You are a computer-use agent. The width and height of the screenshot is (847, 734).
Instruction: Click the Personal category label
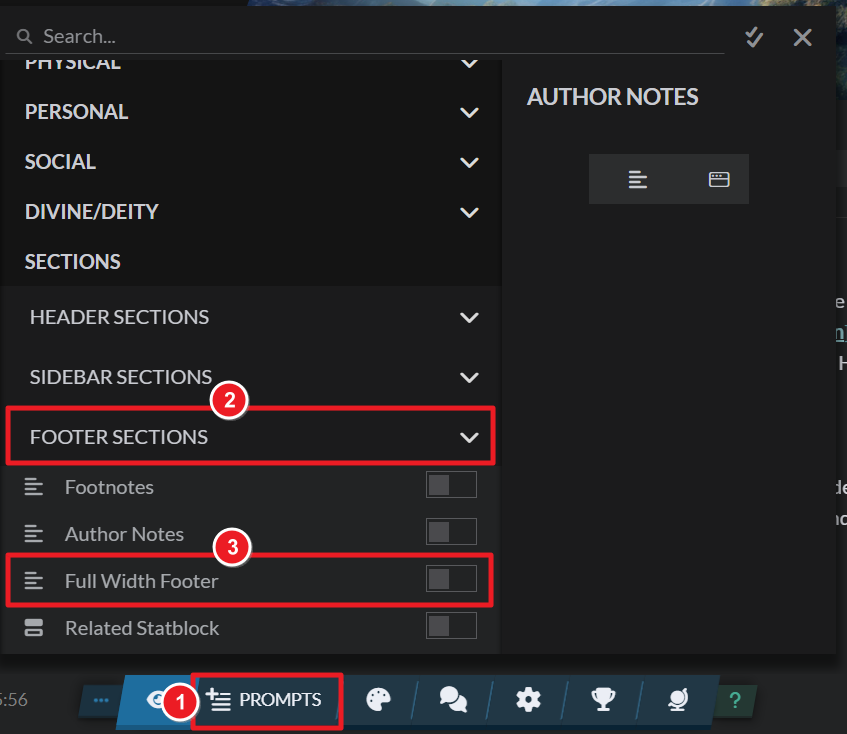coord(76,112)
